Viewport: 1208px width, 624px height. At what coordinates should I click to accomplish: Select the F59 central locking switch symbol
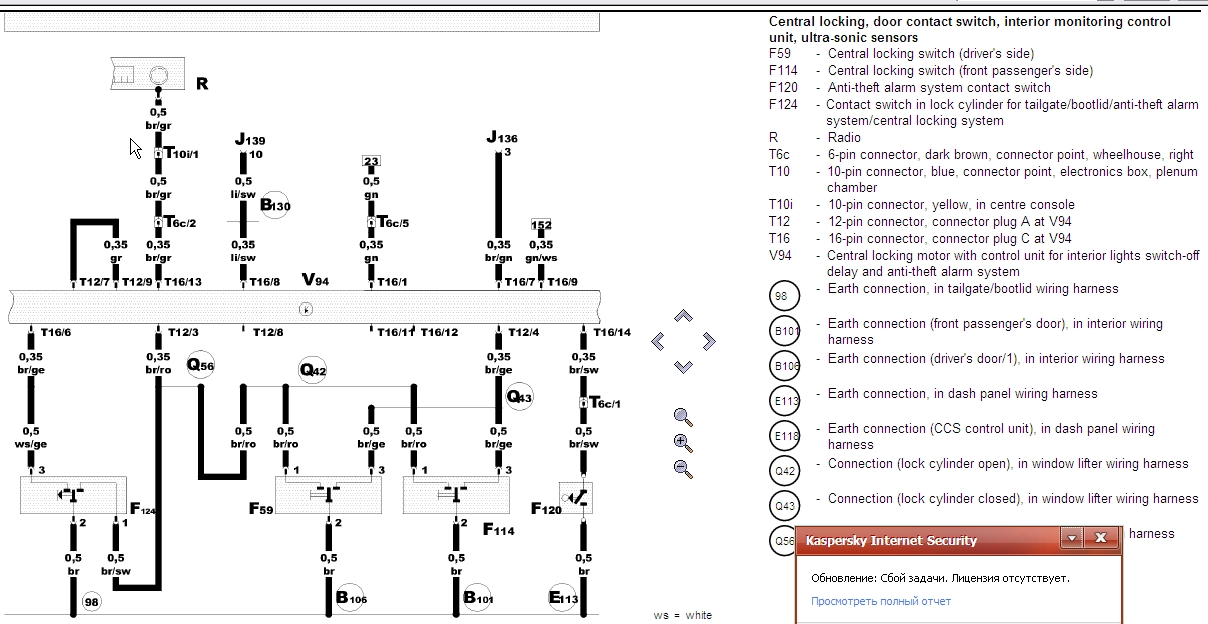[x=327, y=495]
